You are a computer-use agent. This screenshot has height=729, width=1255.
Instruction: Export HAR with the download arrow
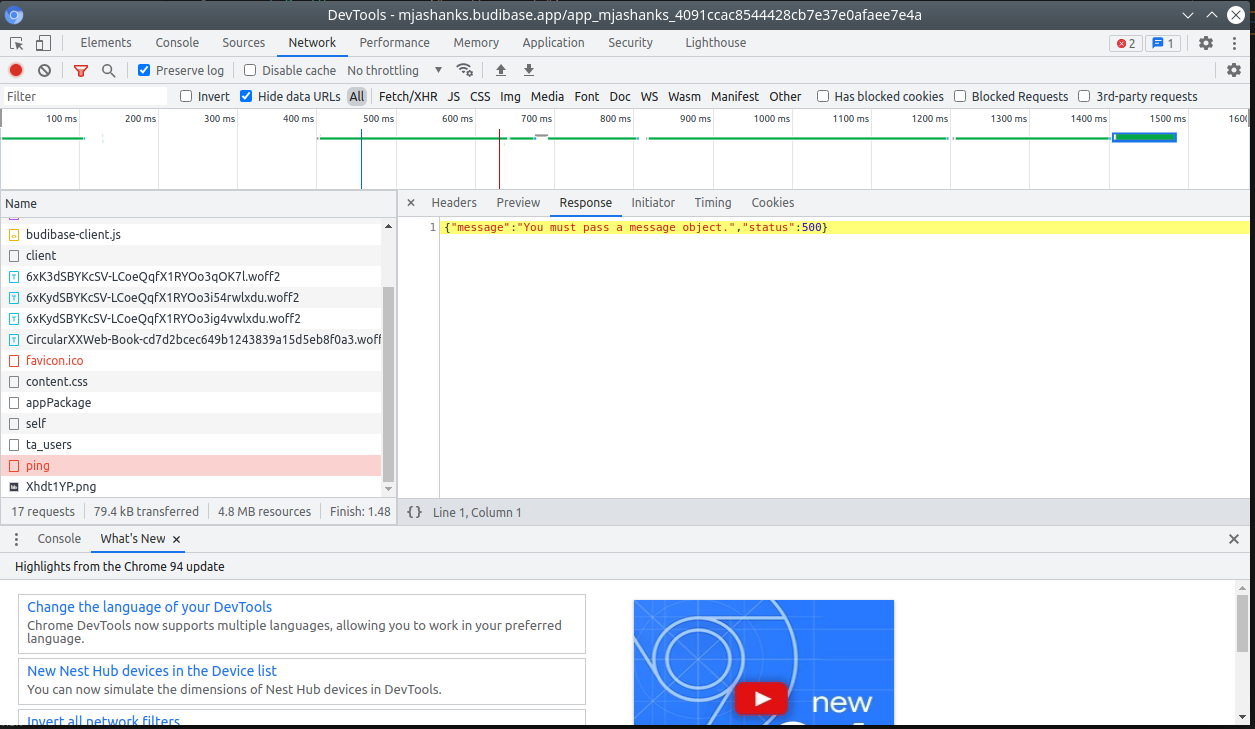pos(529,70)
